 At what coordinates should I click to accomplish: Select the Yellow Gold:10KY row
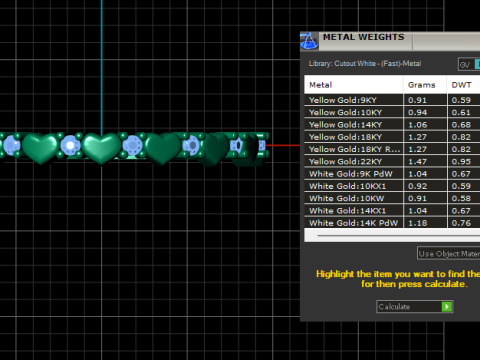(392, 112)
